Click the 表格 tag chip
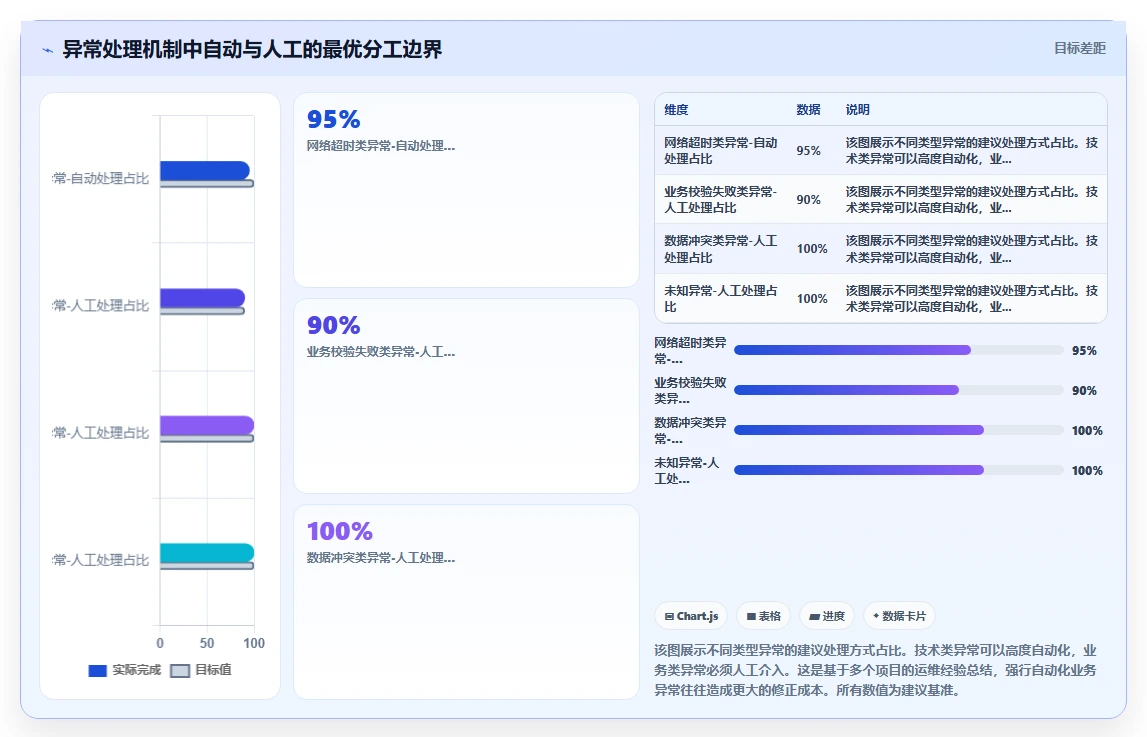Viewport: 1147px width, 737px height. pos(763,616)
